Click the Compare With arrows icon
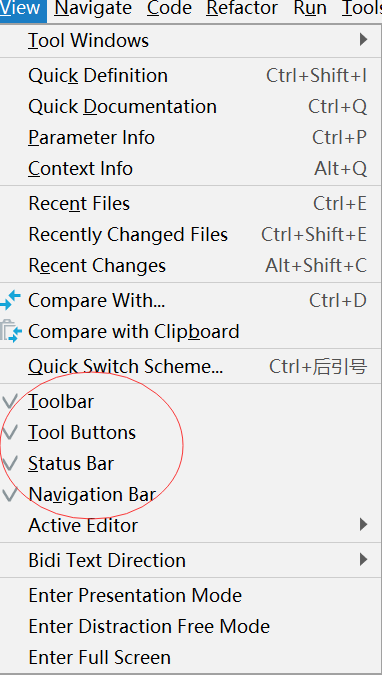Viewport: 382px width, 675px height. [x=10, y=300]
